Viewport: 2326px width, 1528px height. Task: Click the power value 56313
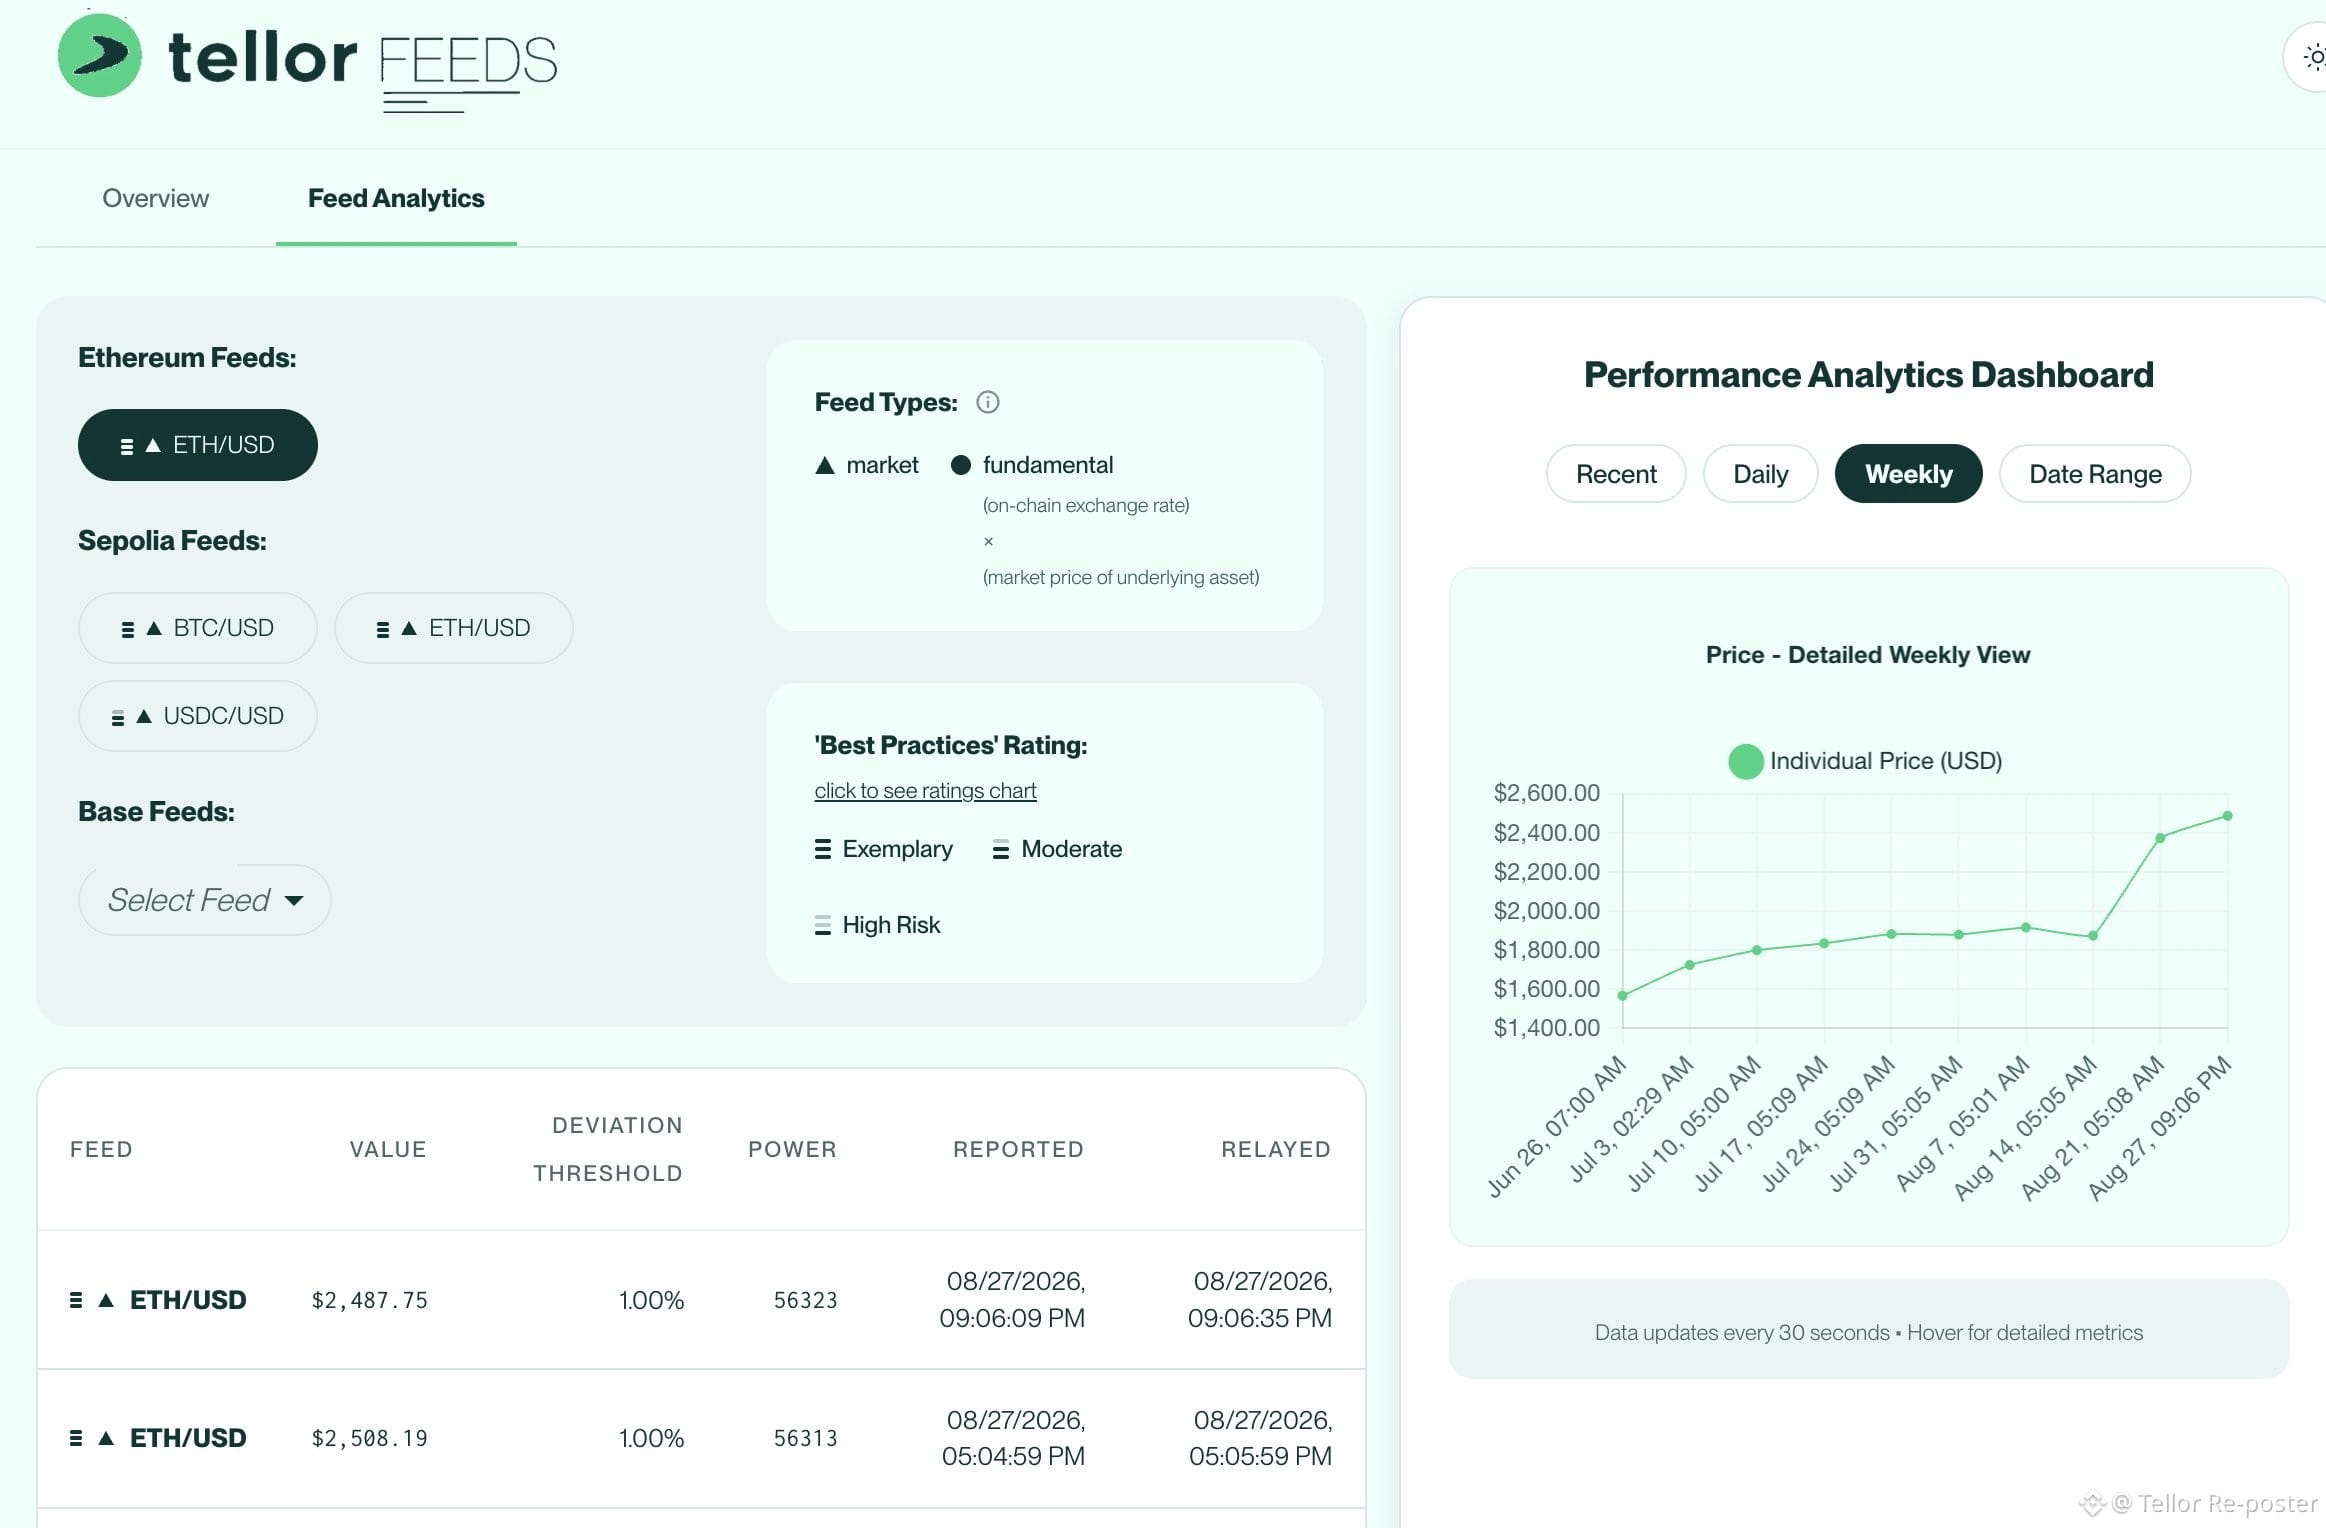805,1438
